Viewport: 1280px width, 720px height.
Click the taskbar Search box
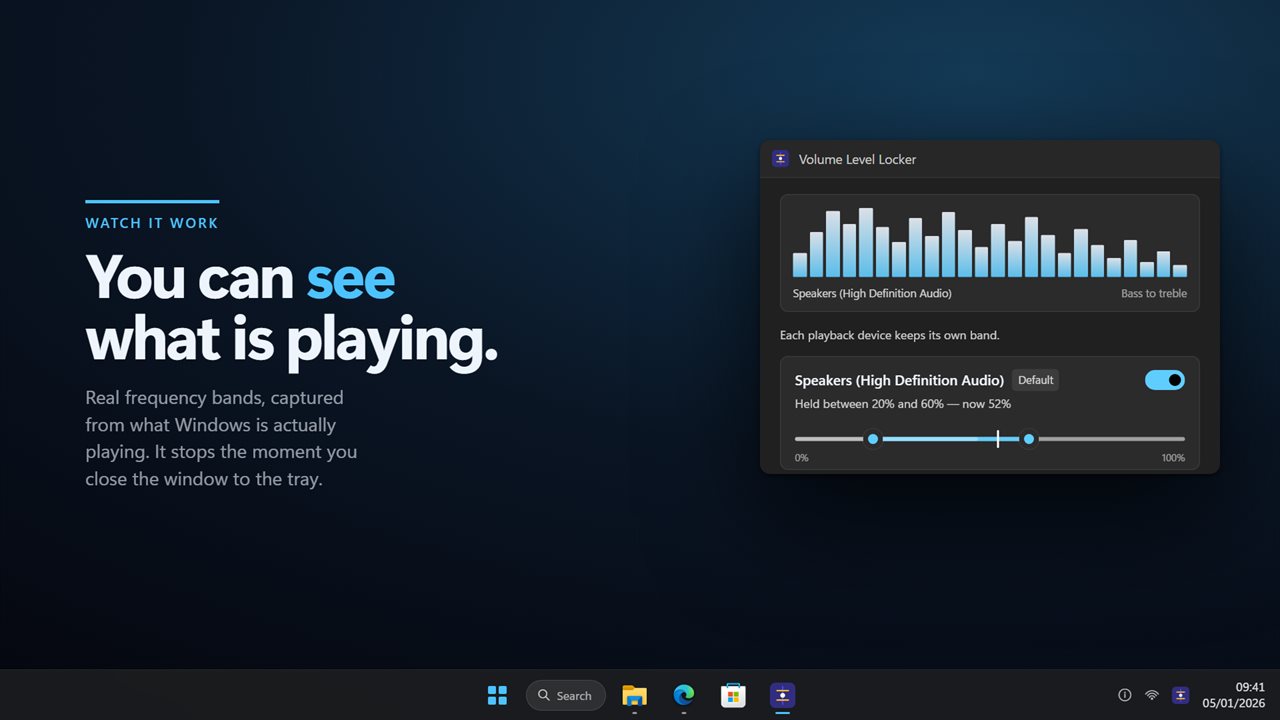tap(566, 695)
